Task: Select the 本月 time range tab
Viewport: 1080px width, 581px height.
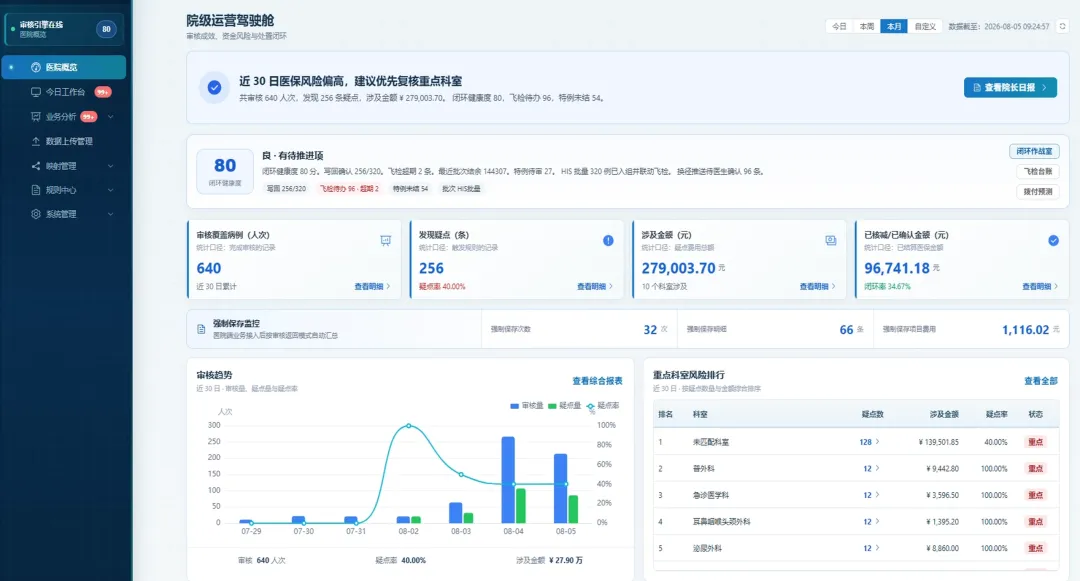Action: coord(894,26)
